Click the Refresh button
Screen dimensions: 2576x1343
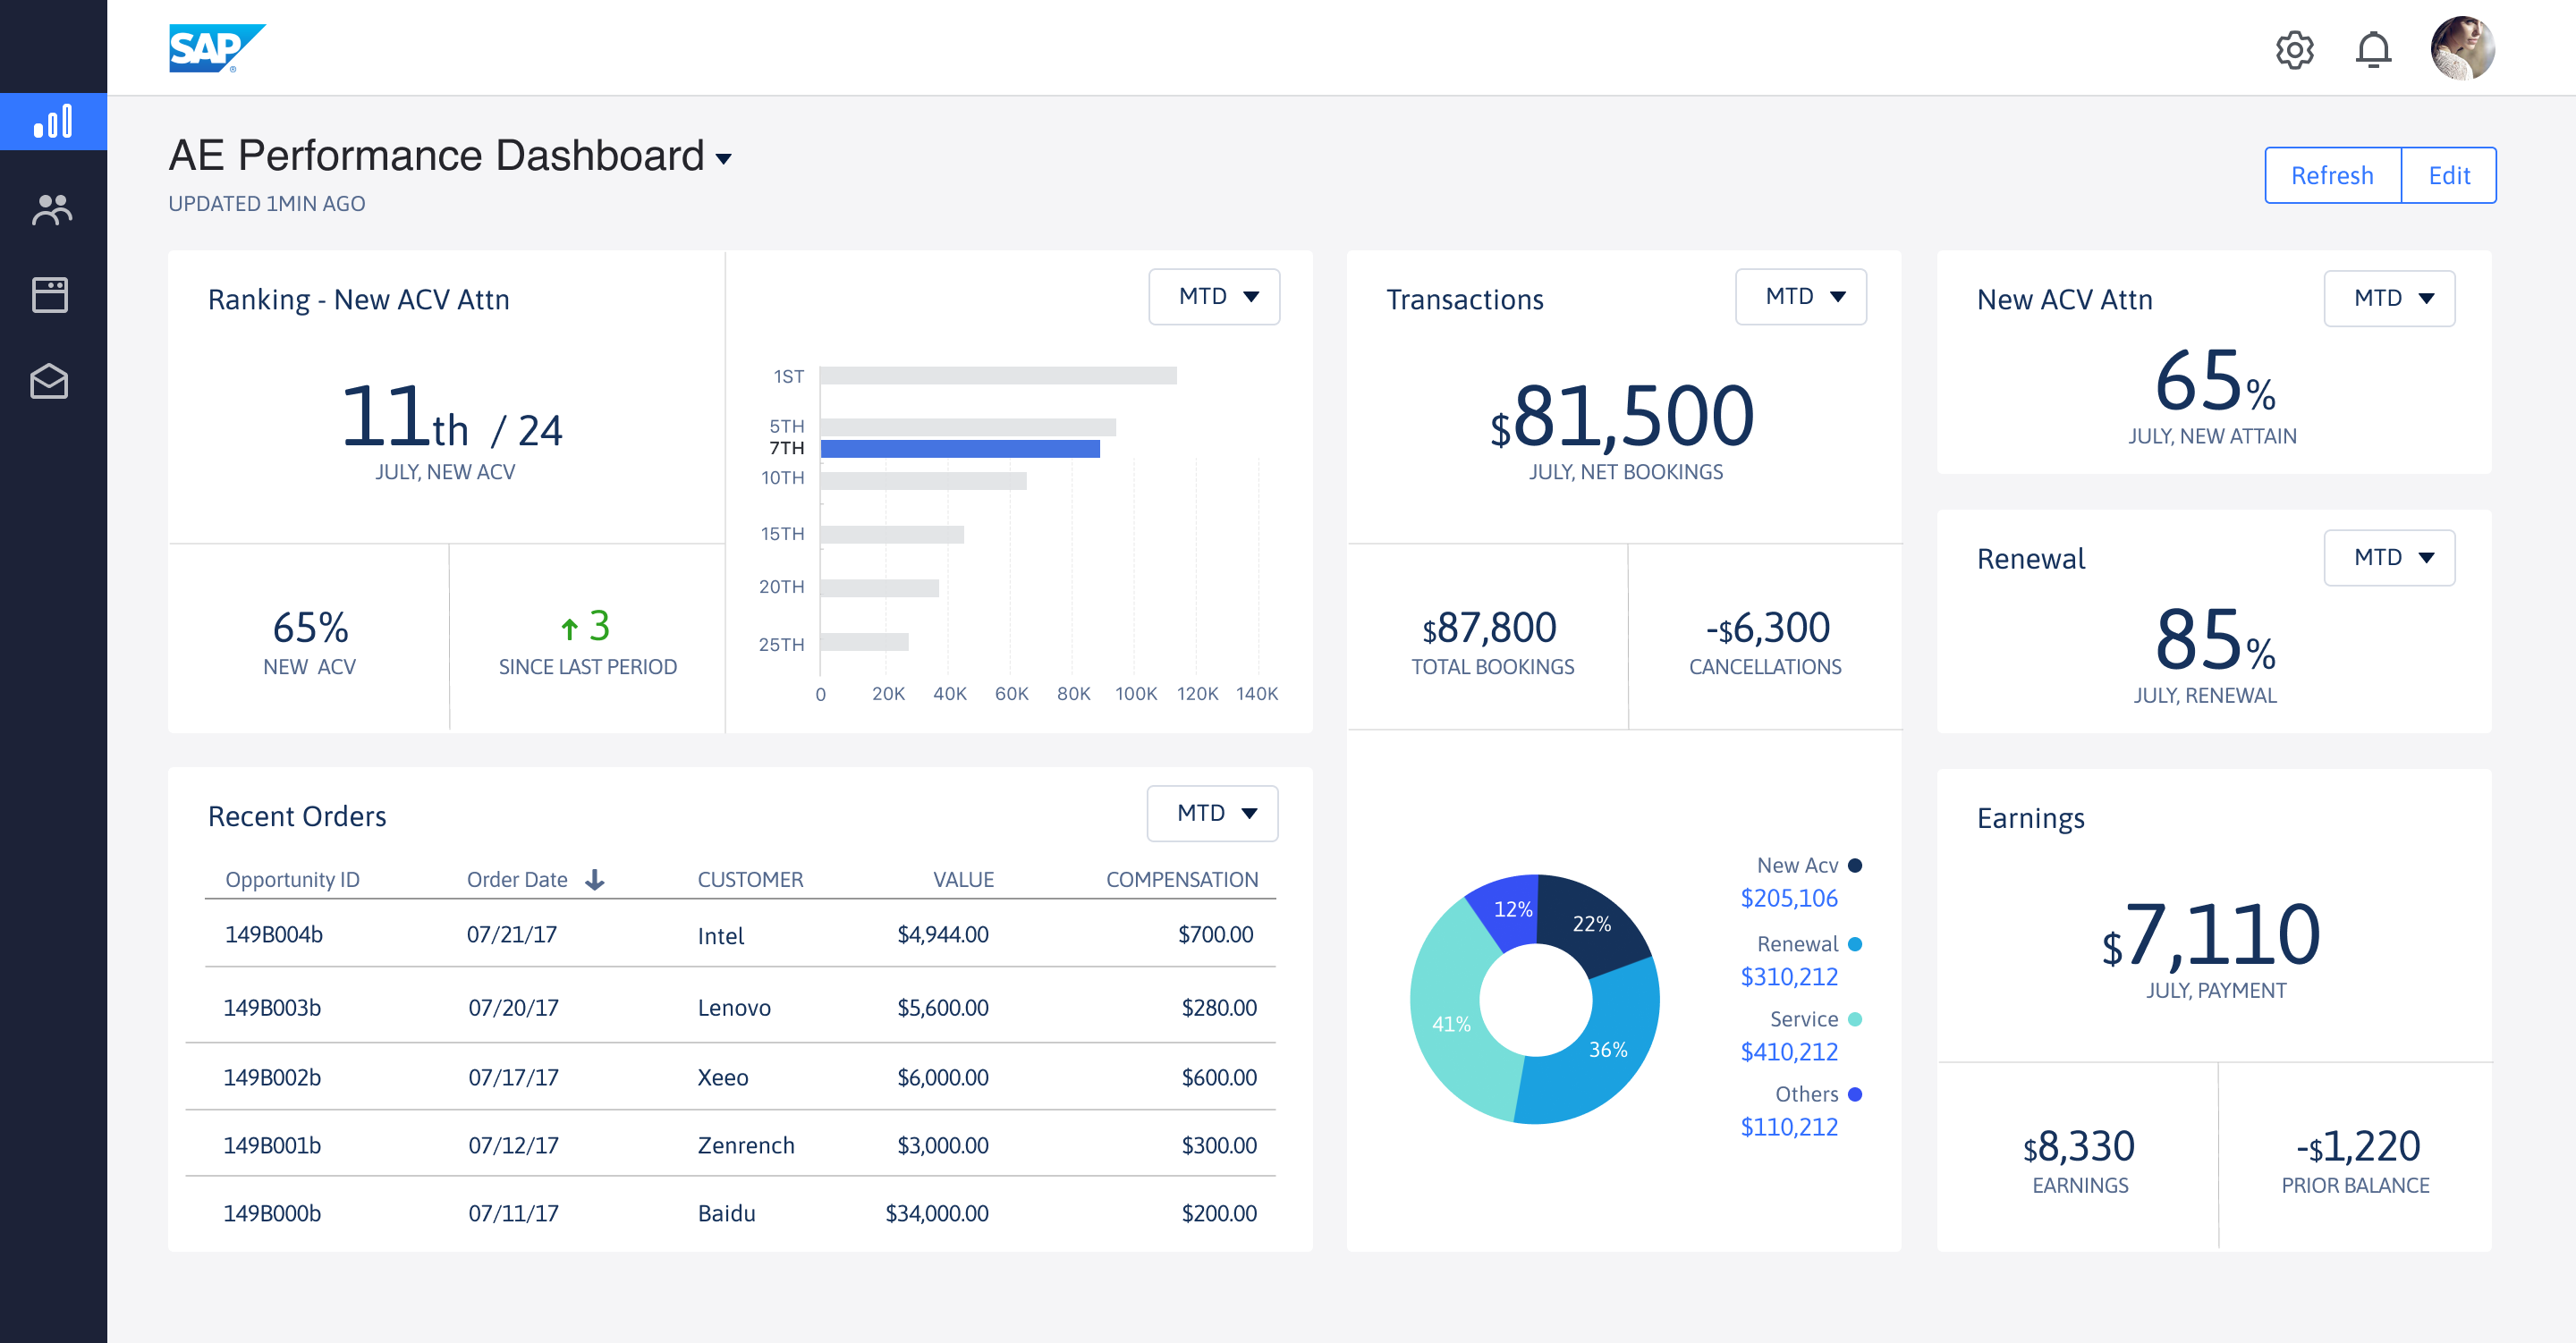point(2331,176)
